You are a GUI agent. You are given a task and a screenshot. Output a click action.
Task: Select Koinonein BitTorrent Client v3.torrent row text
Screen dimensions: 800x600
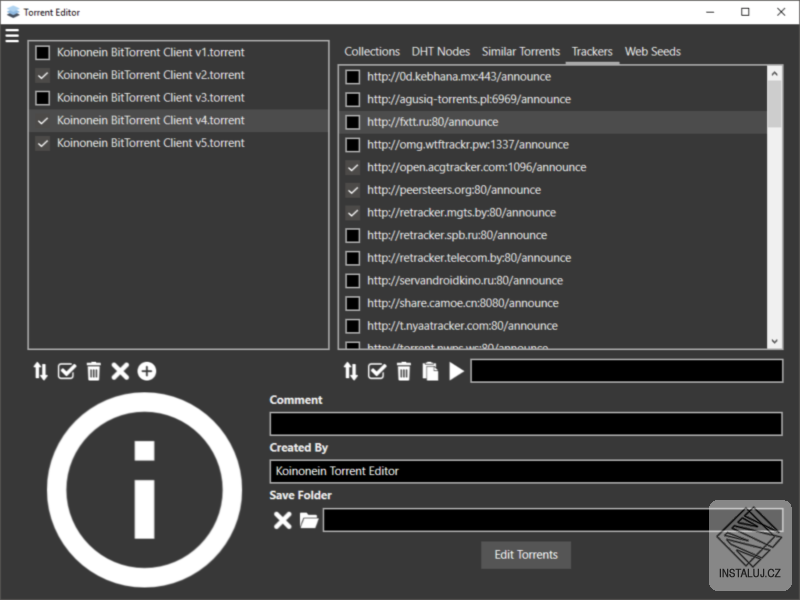151,97
